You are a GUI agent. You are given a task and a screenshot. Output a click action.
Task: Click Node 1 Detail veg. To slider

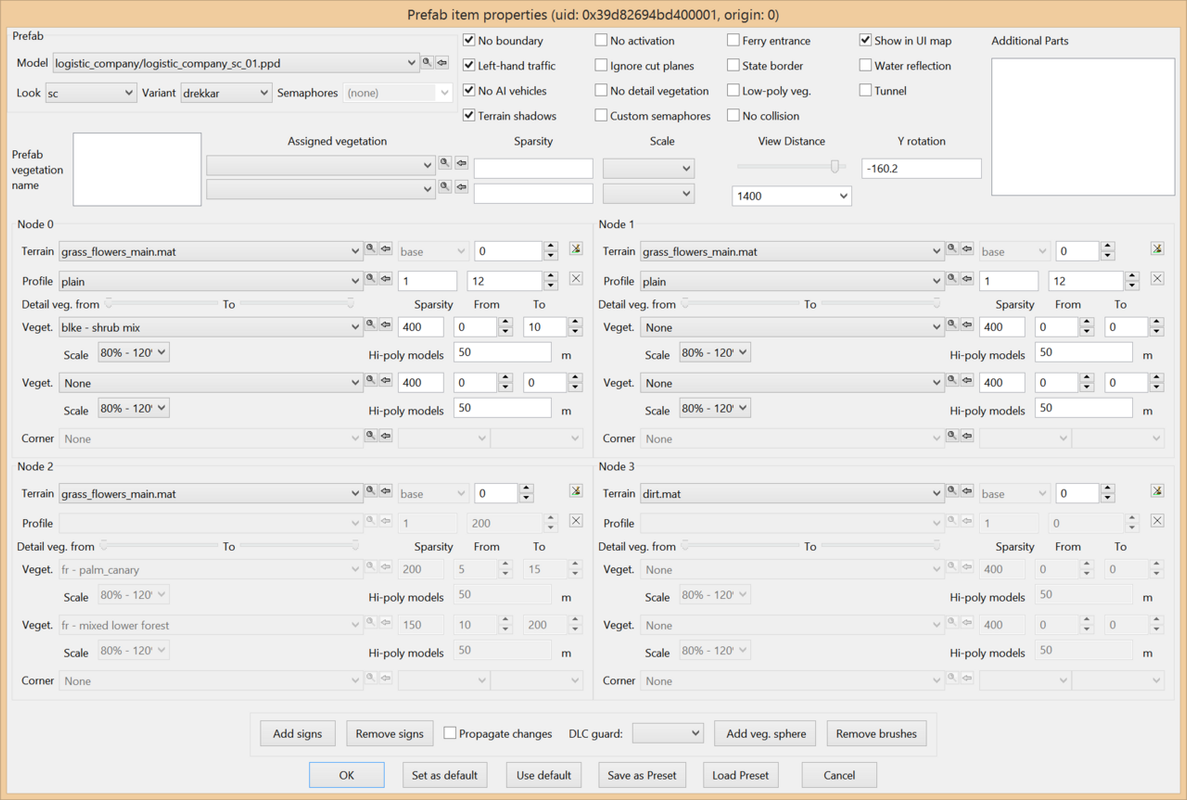pos(880,304)
